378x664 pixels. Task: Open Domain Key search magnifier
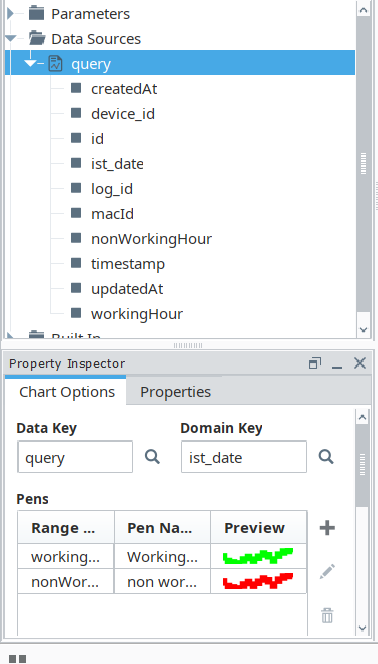[326, 456]
